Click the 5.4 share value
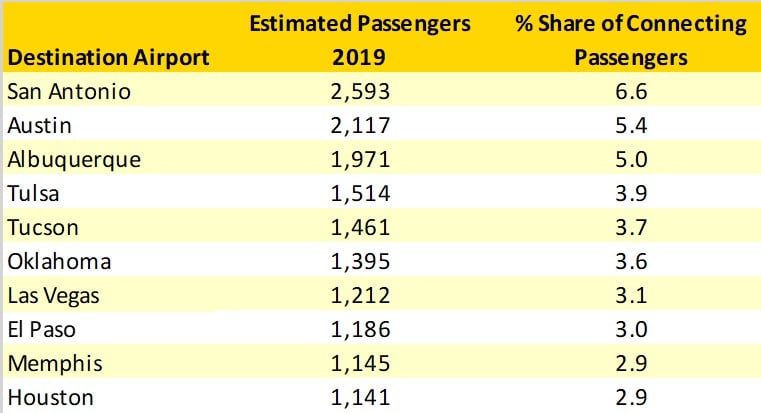This screenshot has width=761, height=413. 631,126
